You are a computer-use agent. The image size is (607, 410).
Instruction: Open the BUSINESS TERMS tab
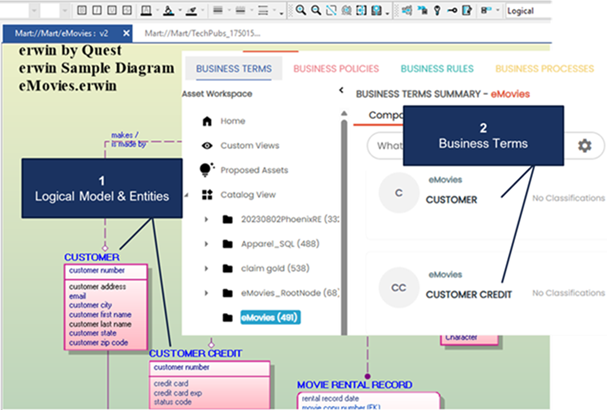(234, 69)
